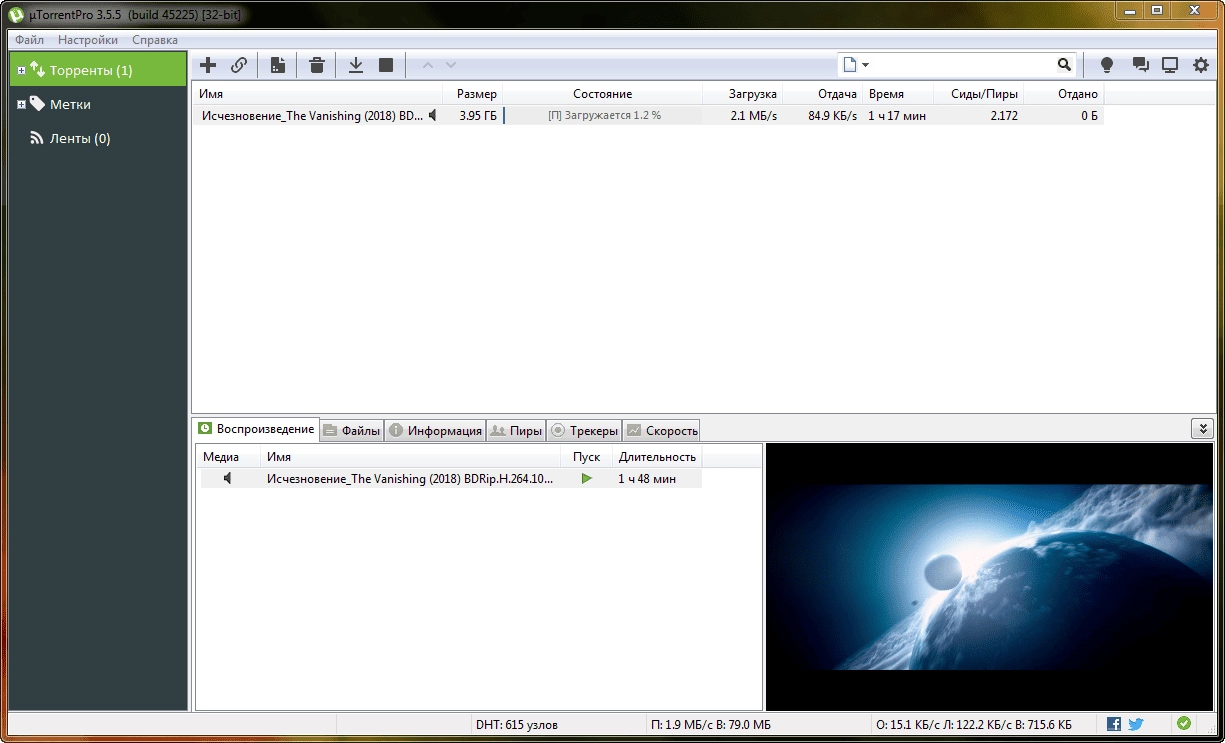
Task: Switch to the Пиры tab
Action: [x=516, y=431]
